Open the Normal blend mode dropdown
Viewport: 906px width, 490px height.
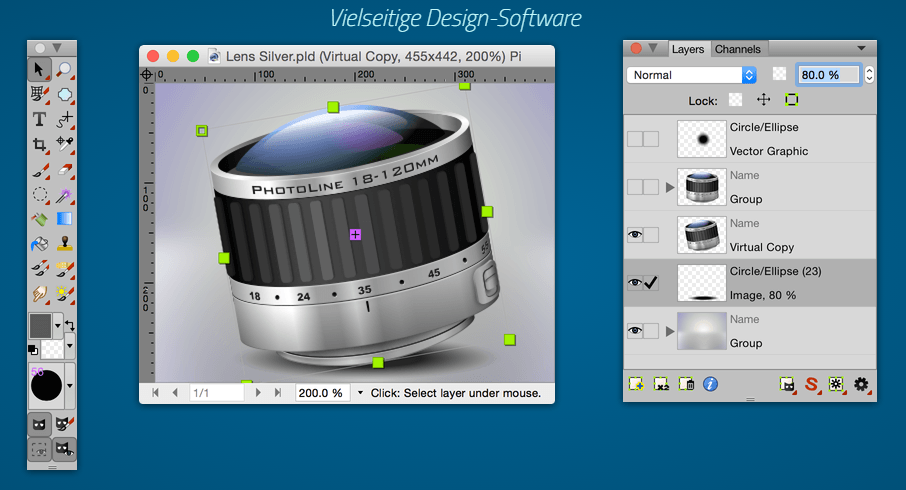click(692, 75)
